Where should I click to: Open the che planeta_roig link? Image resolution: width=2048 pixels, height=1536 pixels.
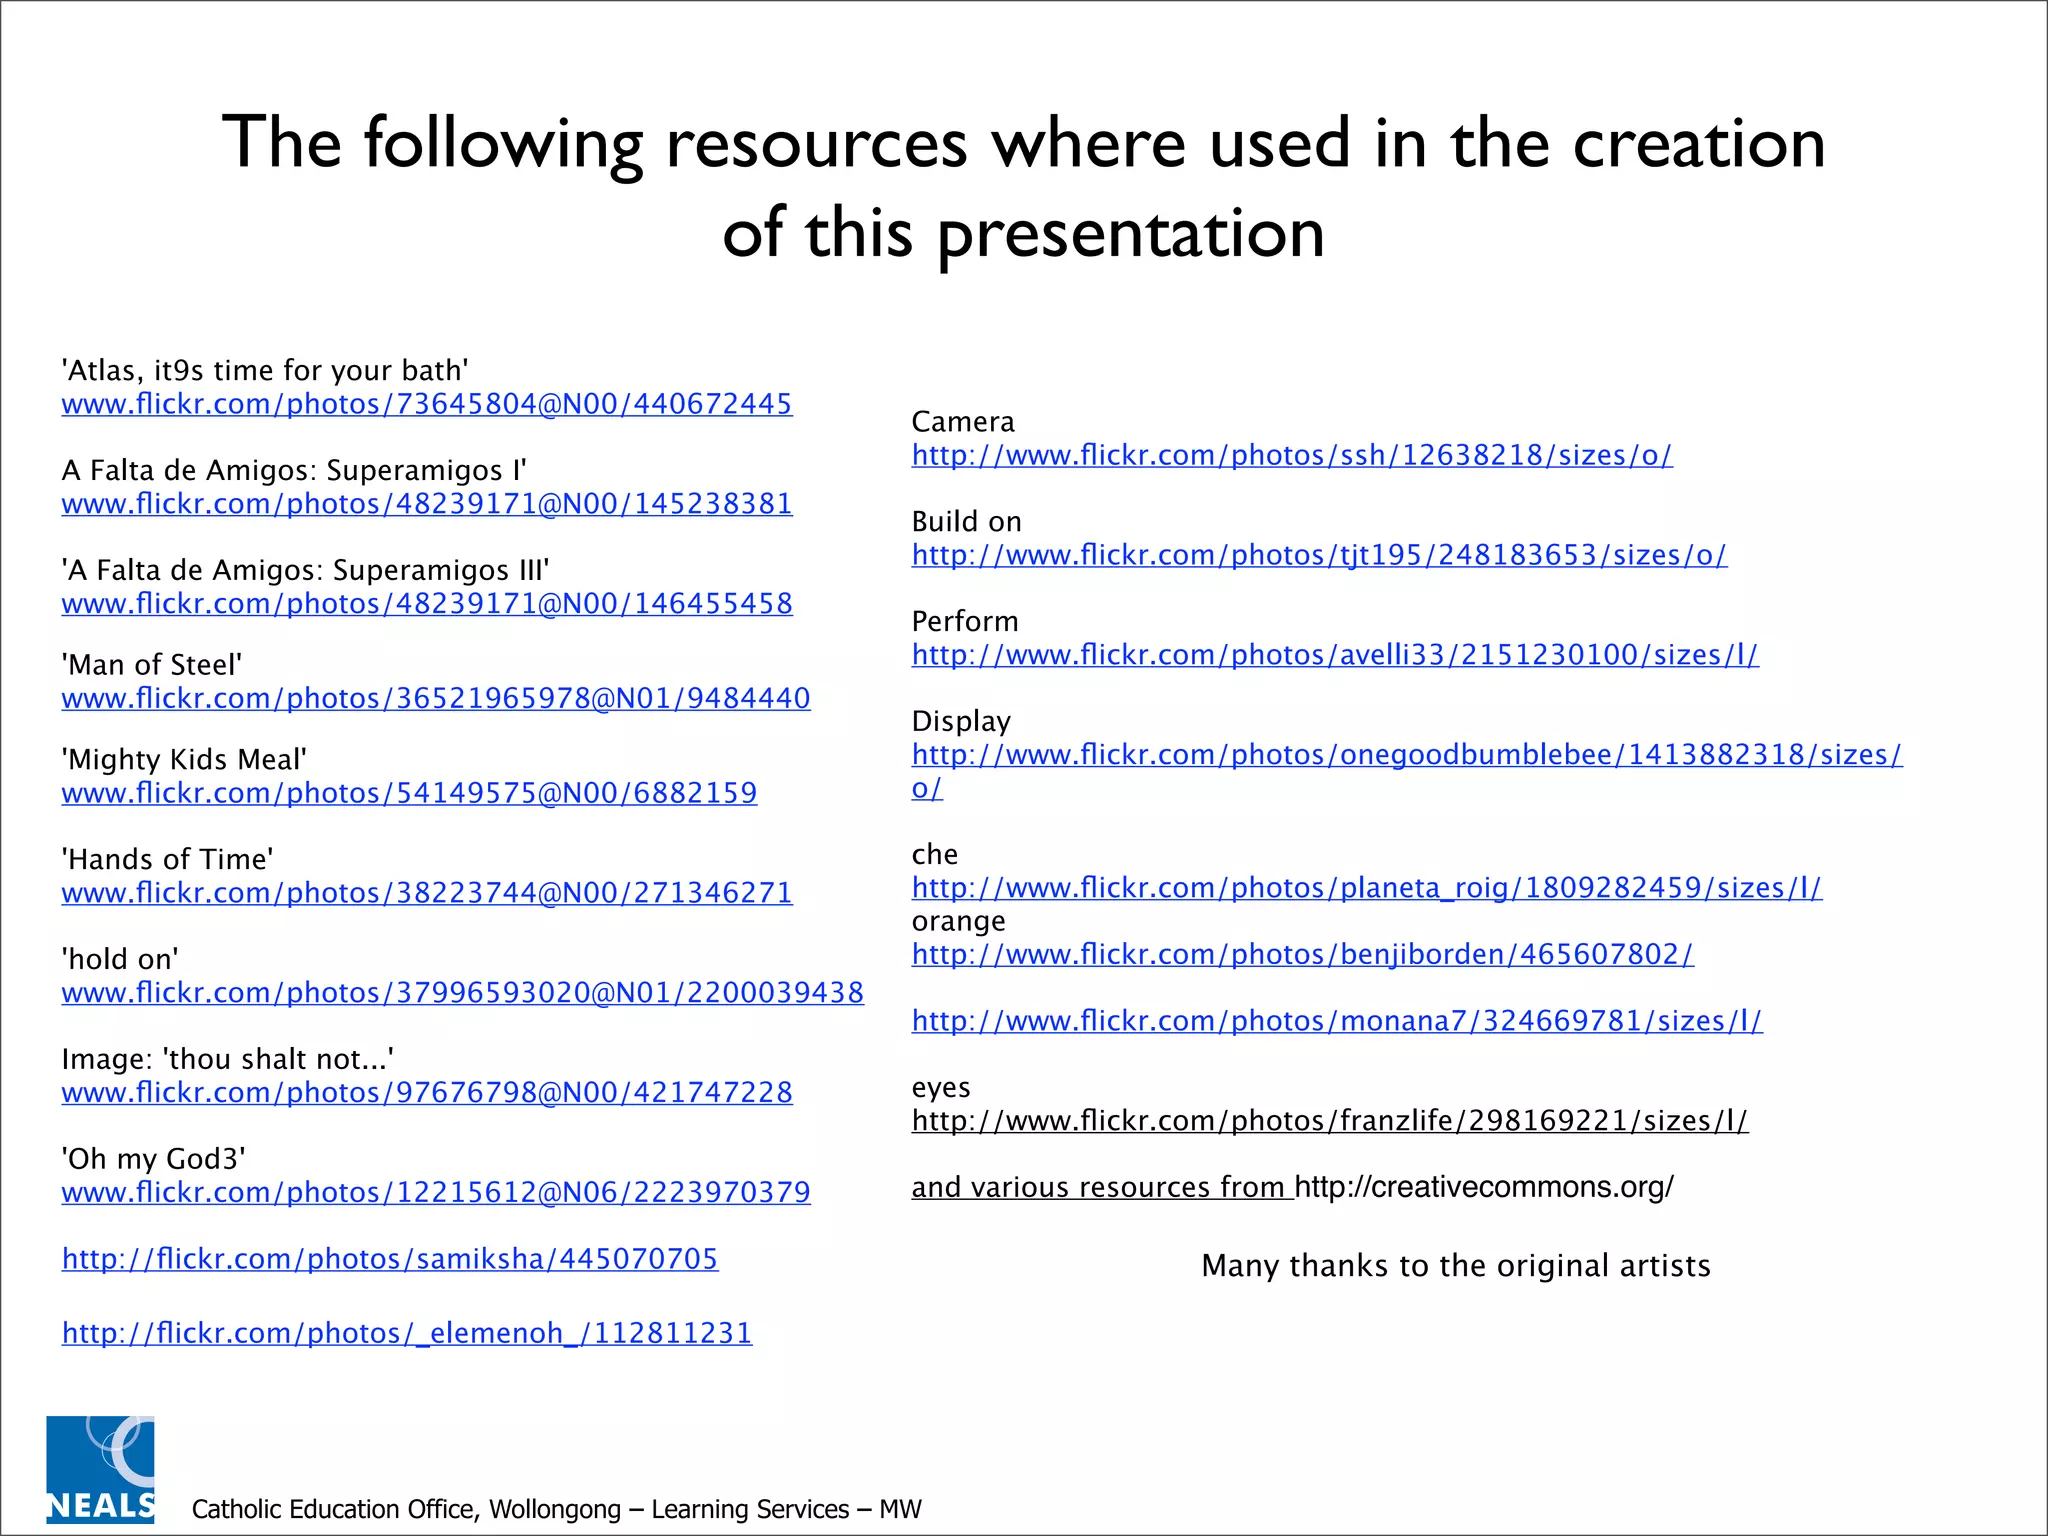[x=1367, y=888]
